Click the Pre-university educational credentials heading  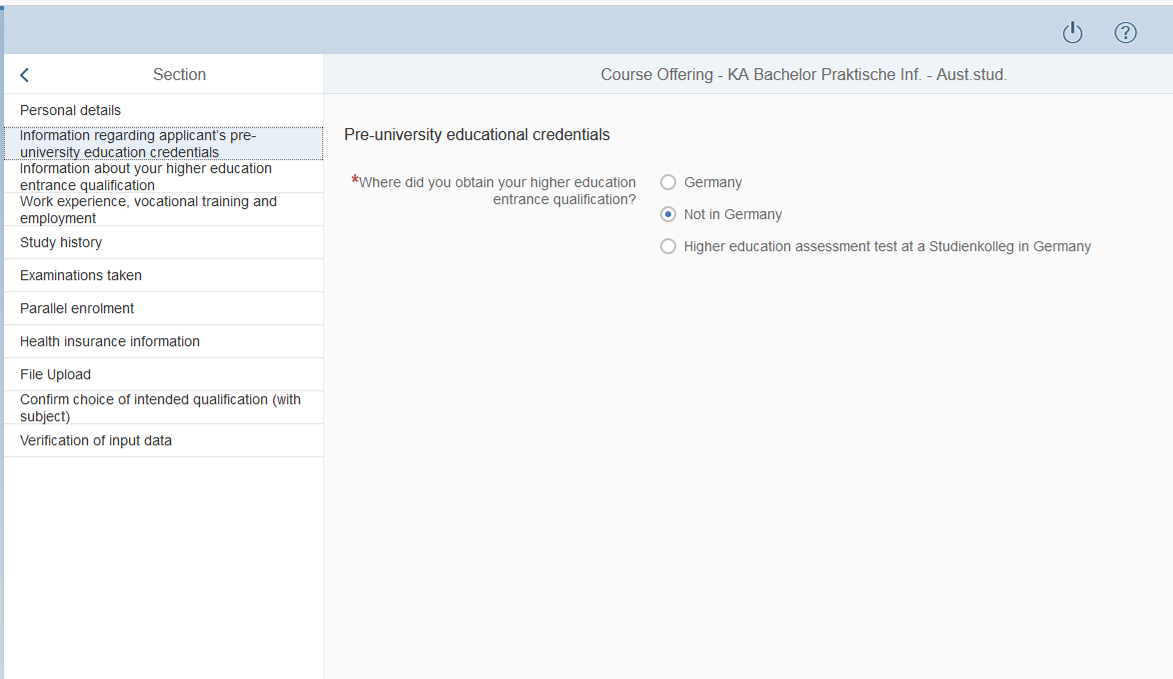click(477, 134)
